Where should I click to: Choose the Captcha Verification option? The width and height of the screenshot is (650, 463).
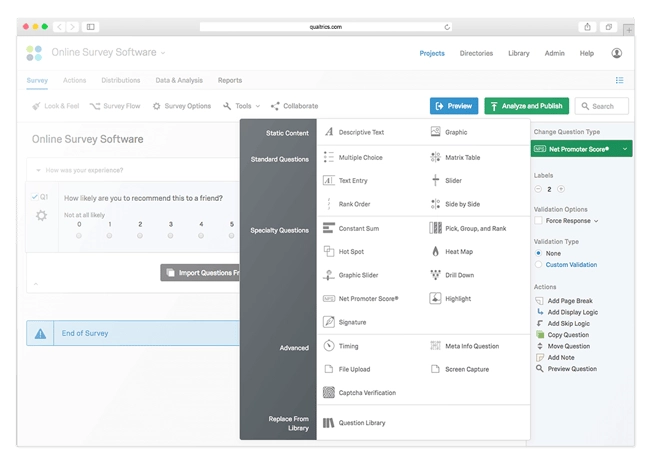367,393
